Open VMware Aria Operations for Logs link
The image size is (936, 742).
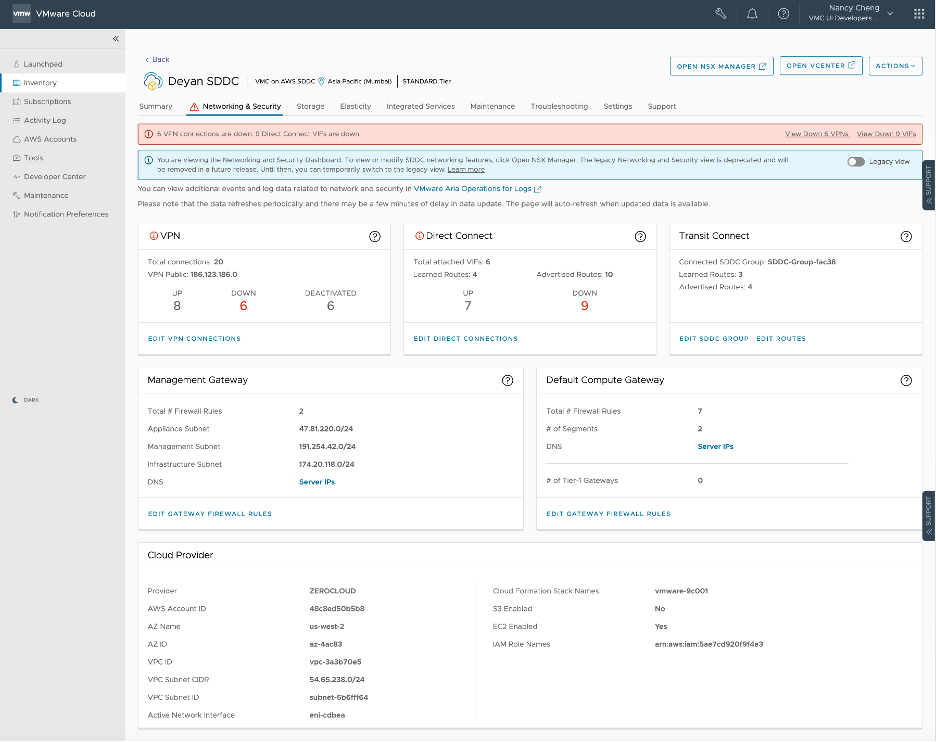coord(478,189)
